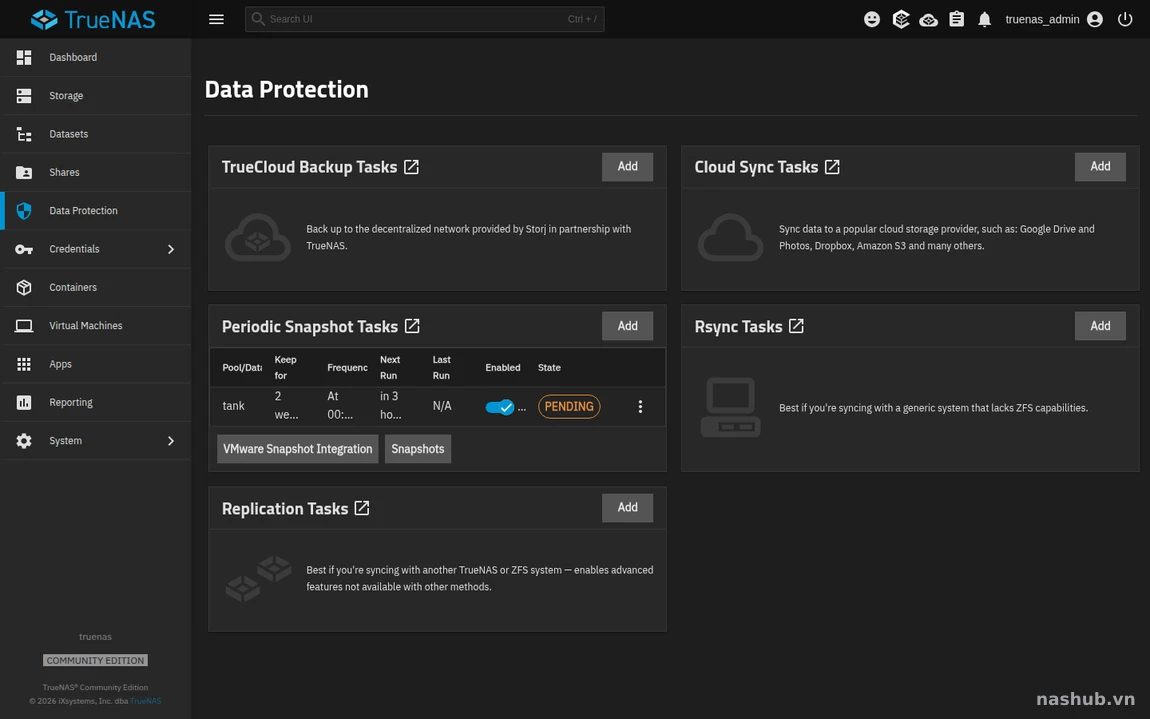Add an Rsync task
The width and height of the screenshot is (1150, 719).
(1100, 326)
